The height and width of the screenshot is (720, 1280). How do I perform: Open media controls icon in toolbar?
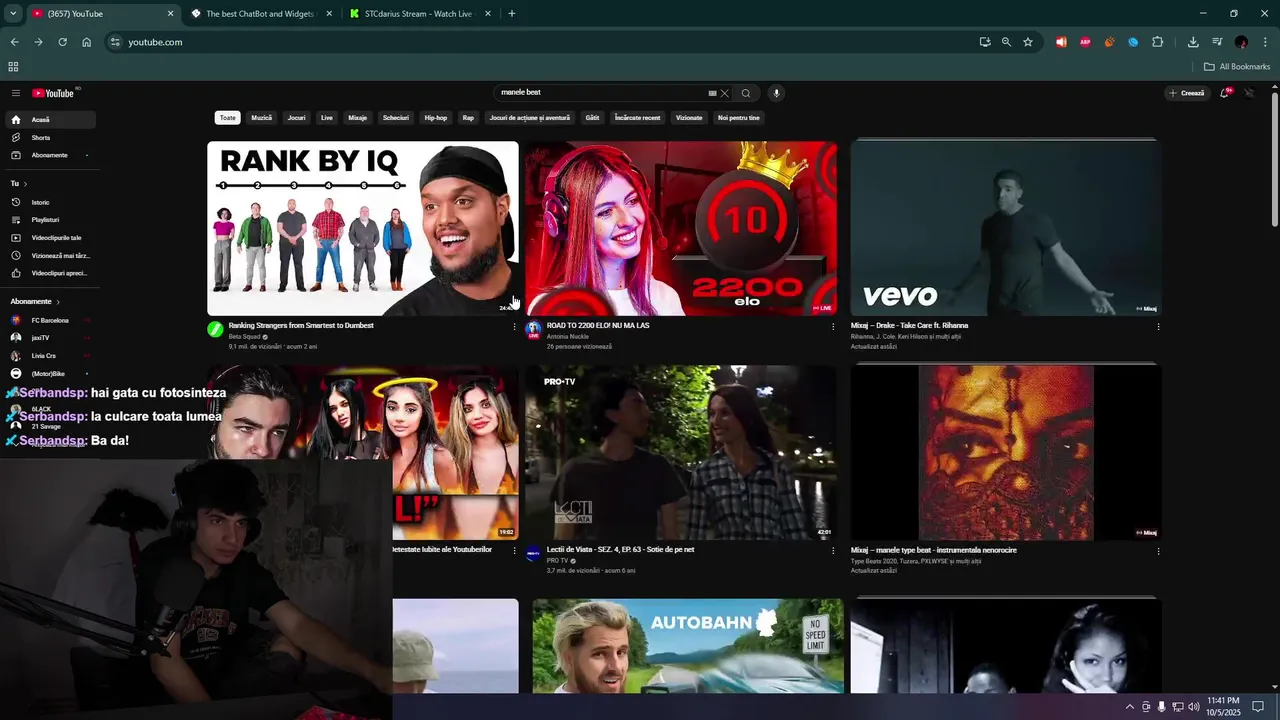1217,42
